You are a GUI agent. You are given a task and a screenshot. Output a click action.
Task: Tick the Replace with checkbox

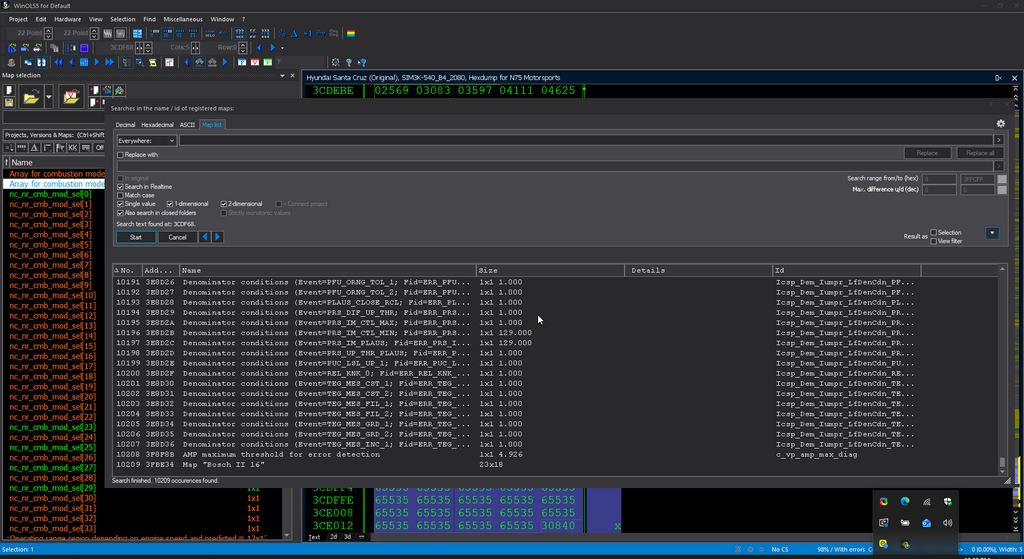click(x=121, y=155)
